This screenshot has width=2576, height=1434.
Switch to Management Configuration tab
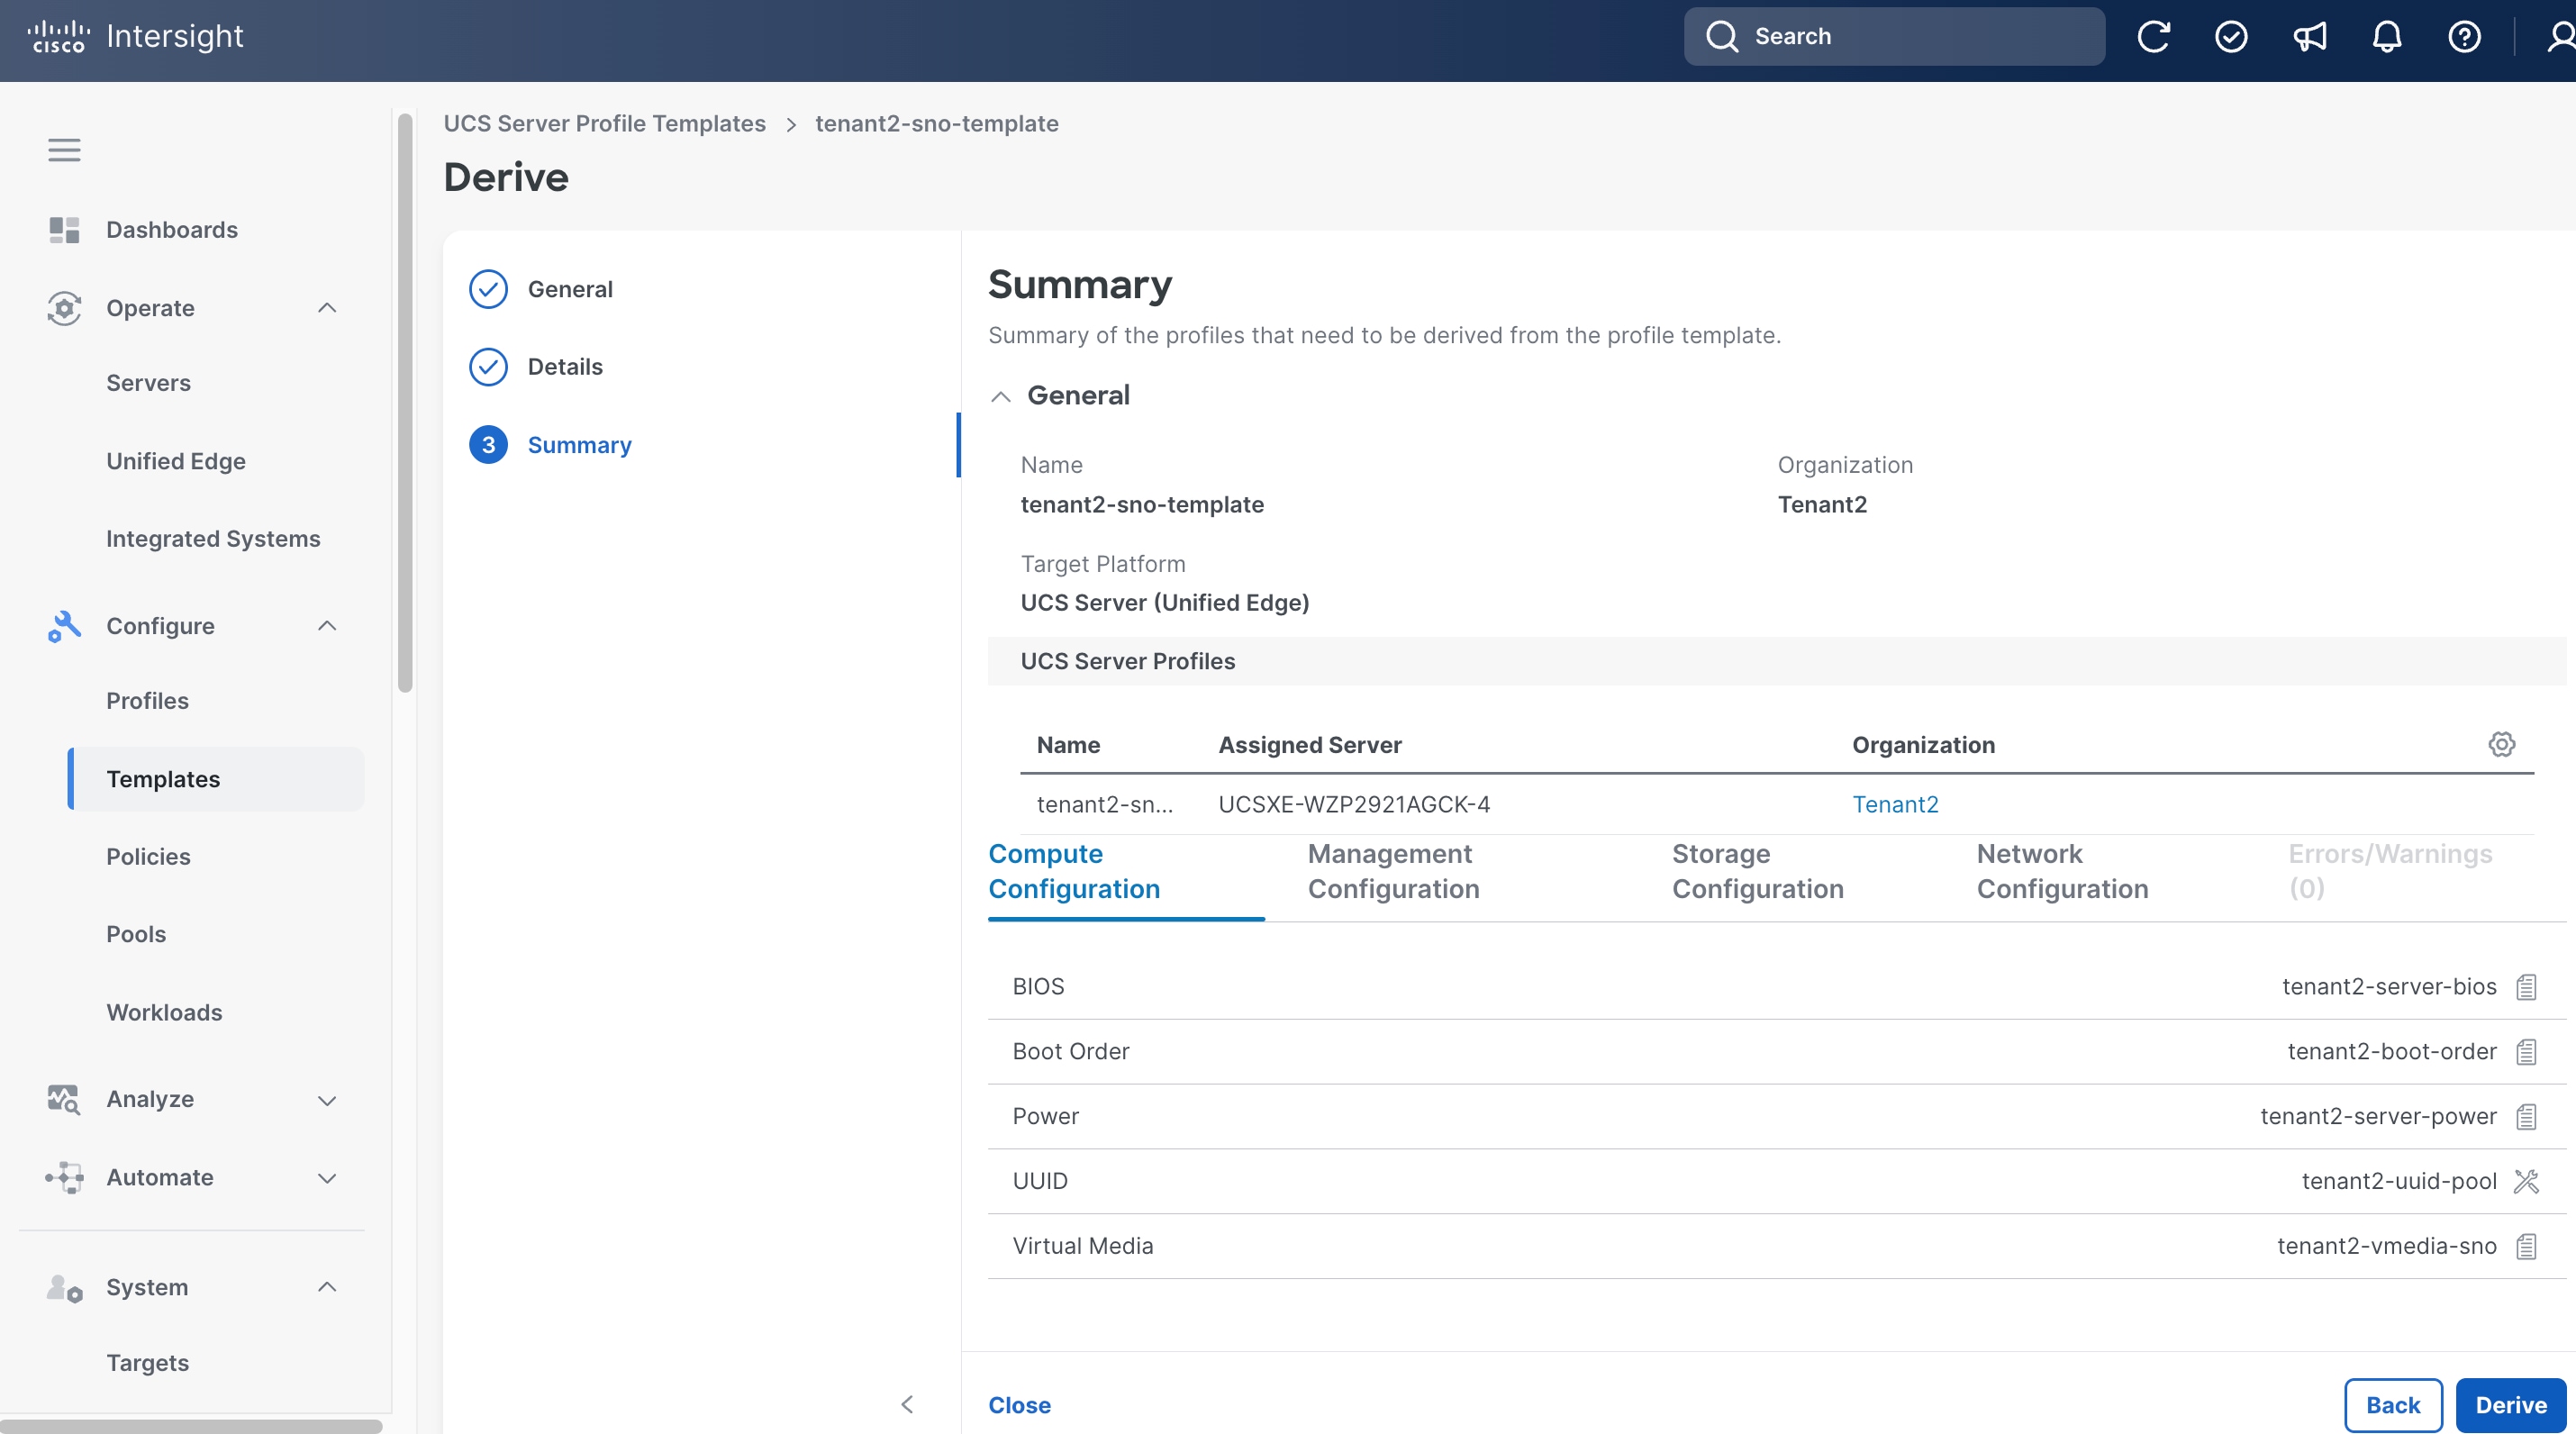[x=1393, y=872]
